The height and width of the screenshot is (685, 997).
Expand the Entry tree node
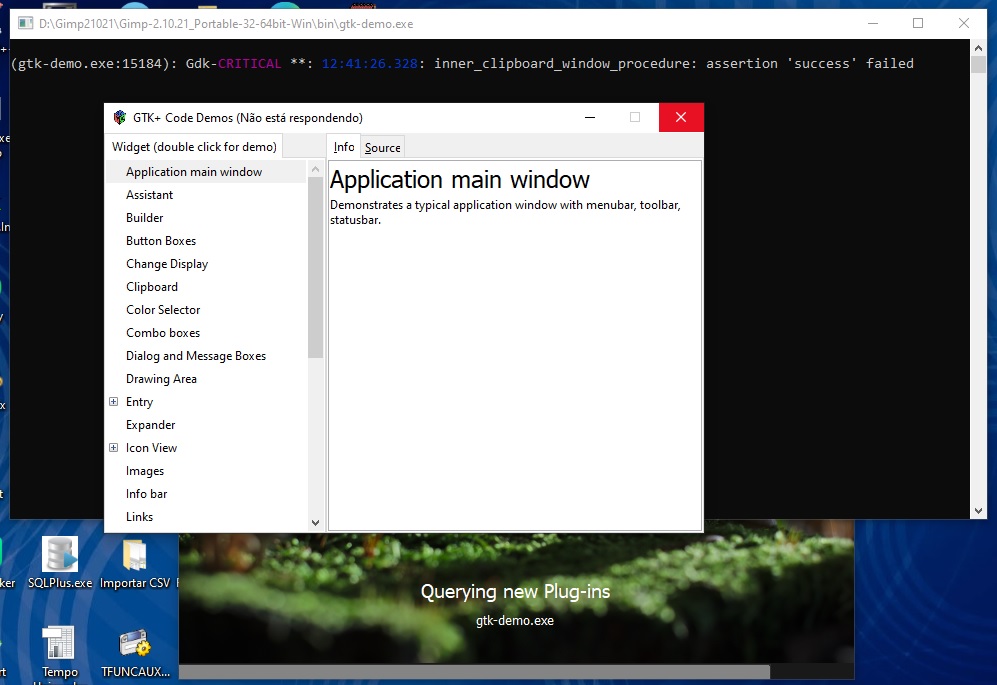(x=113, y=402)
